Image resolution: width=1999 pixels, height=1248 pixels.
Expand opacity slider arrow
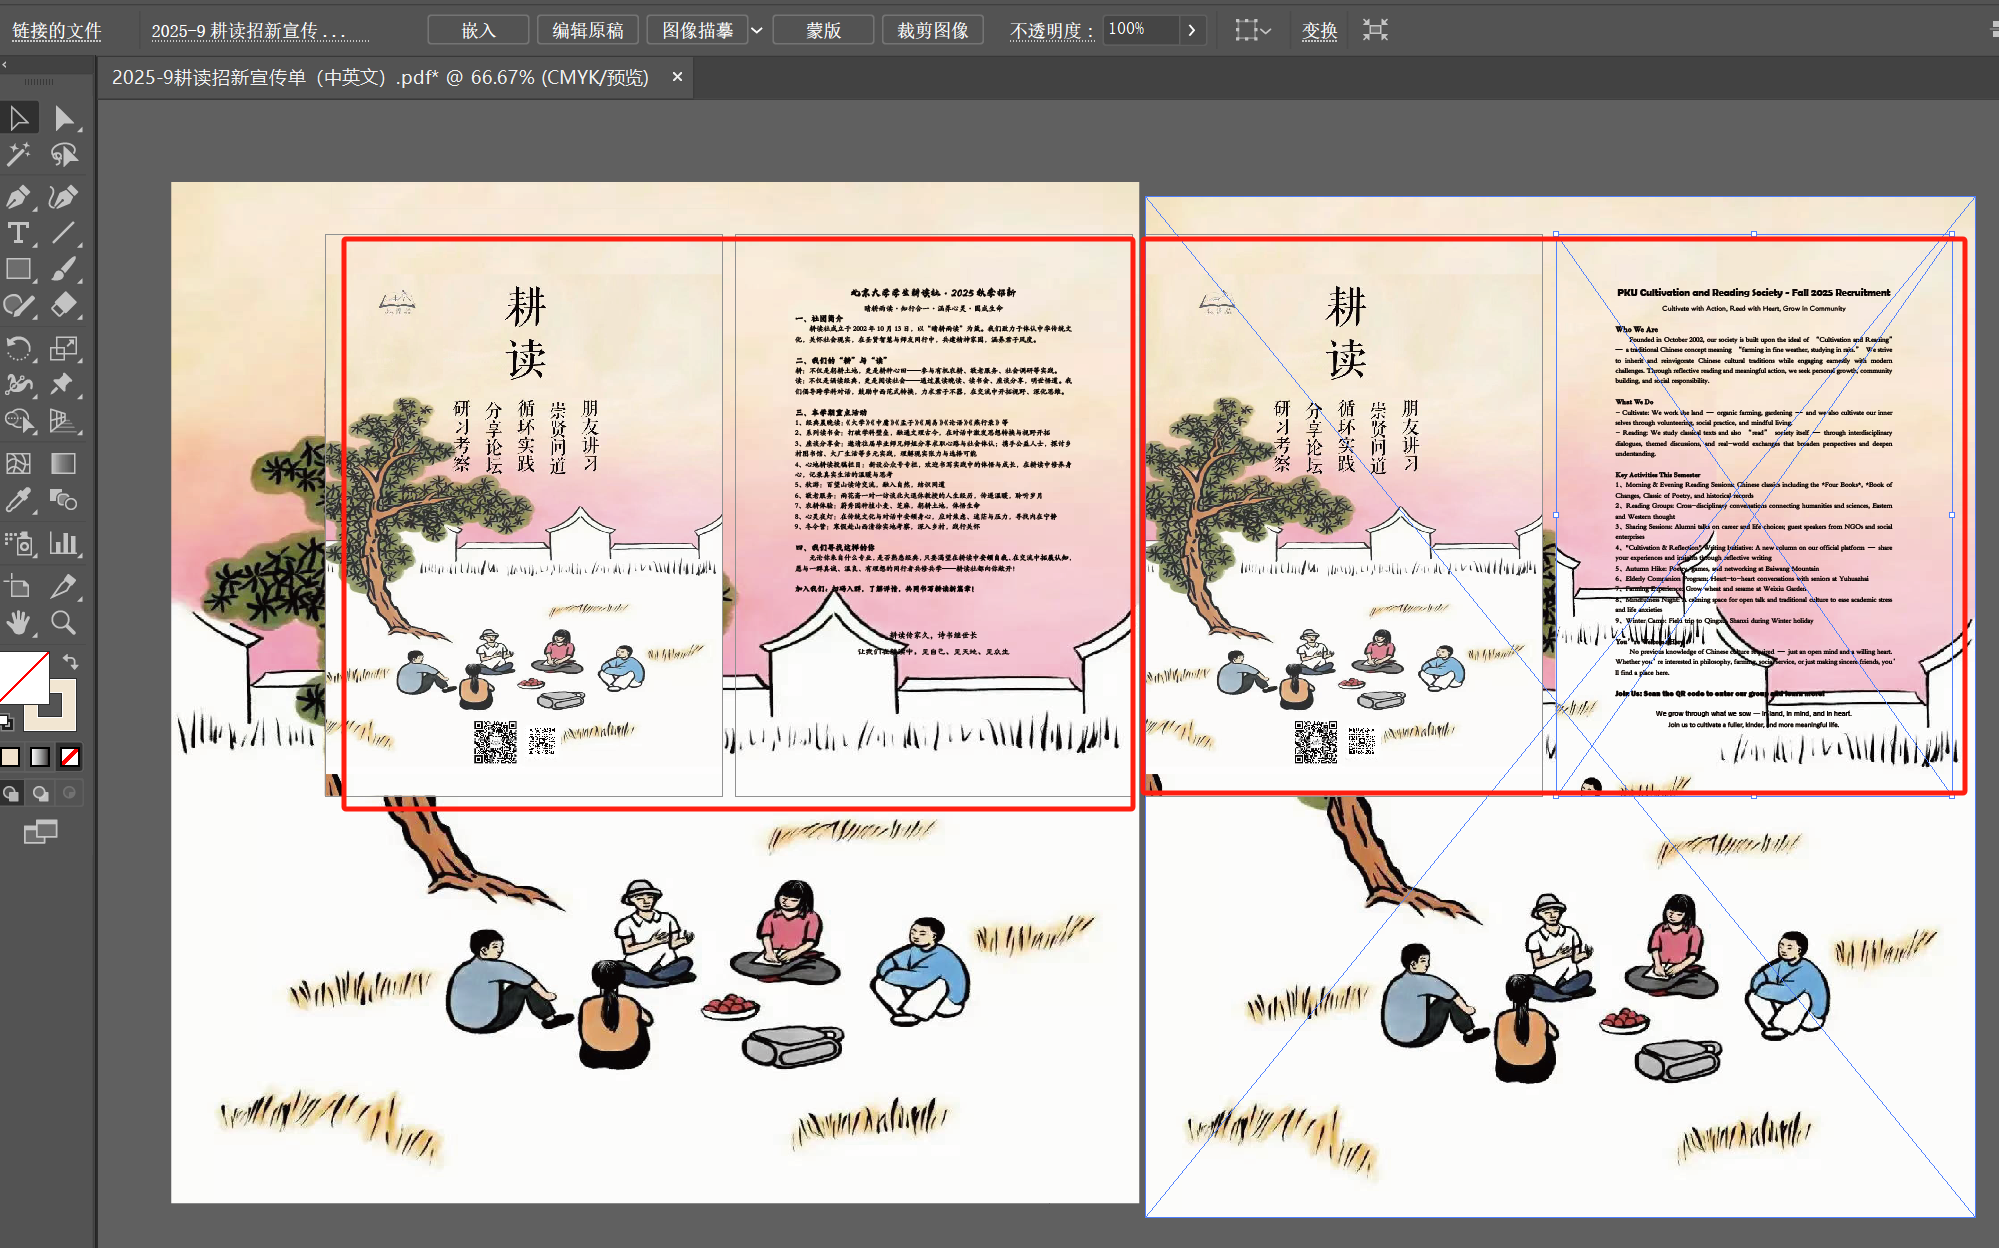click(1191, 30)
